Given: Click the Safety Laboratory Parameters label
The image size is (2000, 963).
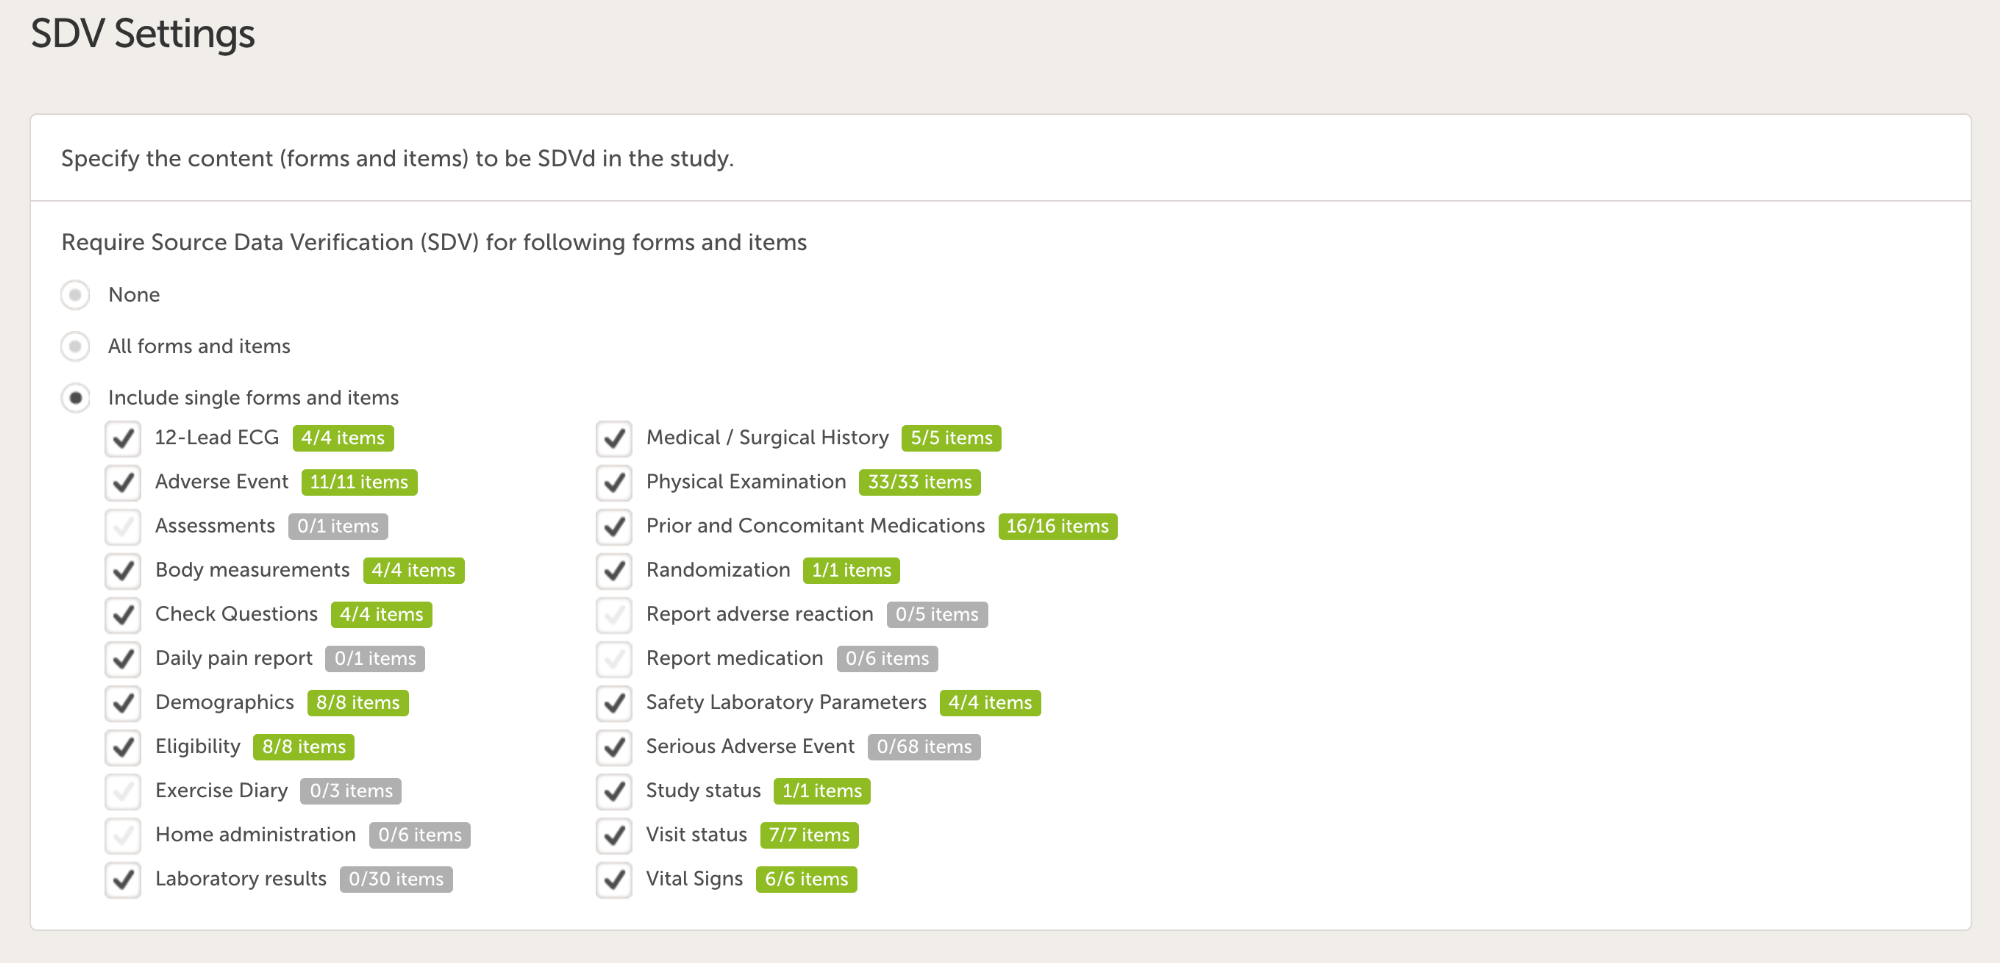Looking at the screenshot, I should [x=786, y=702].
